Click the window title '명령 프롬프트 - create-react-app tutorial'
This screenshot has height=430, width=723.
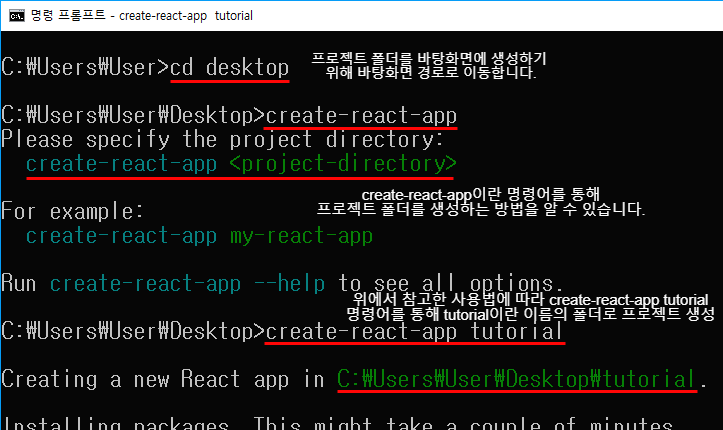tap(142, 16)
